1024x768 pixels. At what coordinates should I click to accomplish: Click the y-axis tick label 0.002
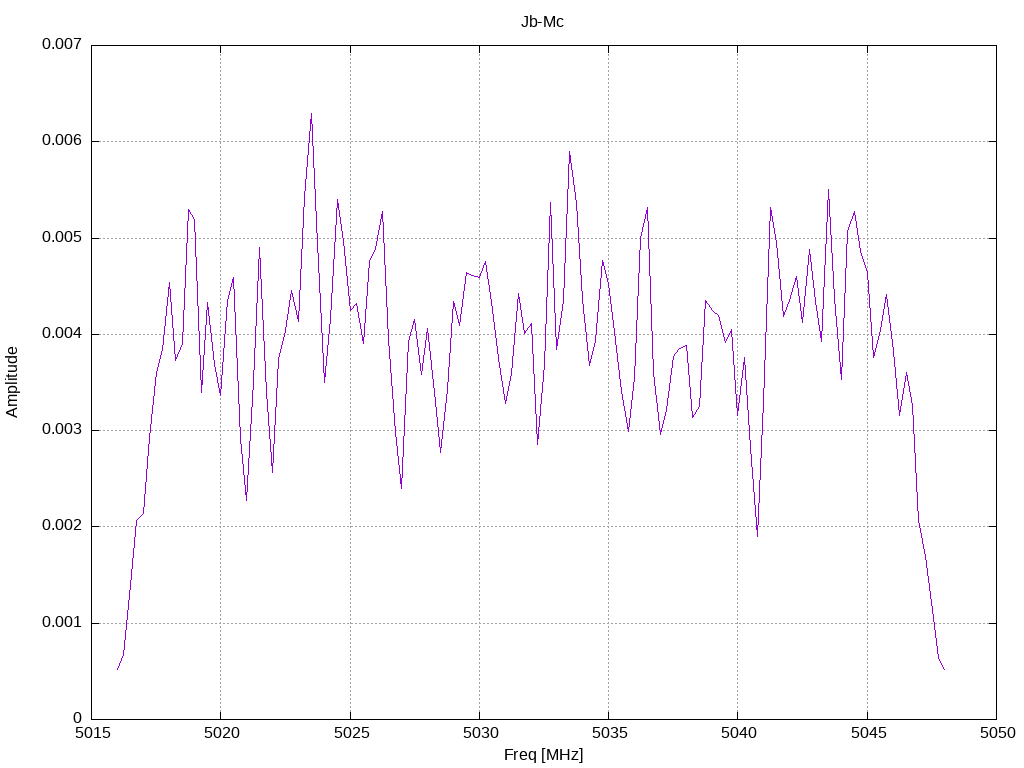click(62, 526)
